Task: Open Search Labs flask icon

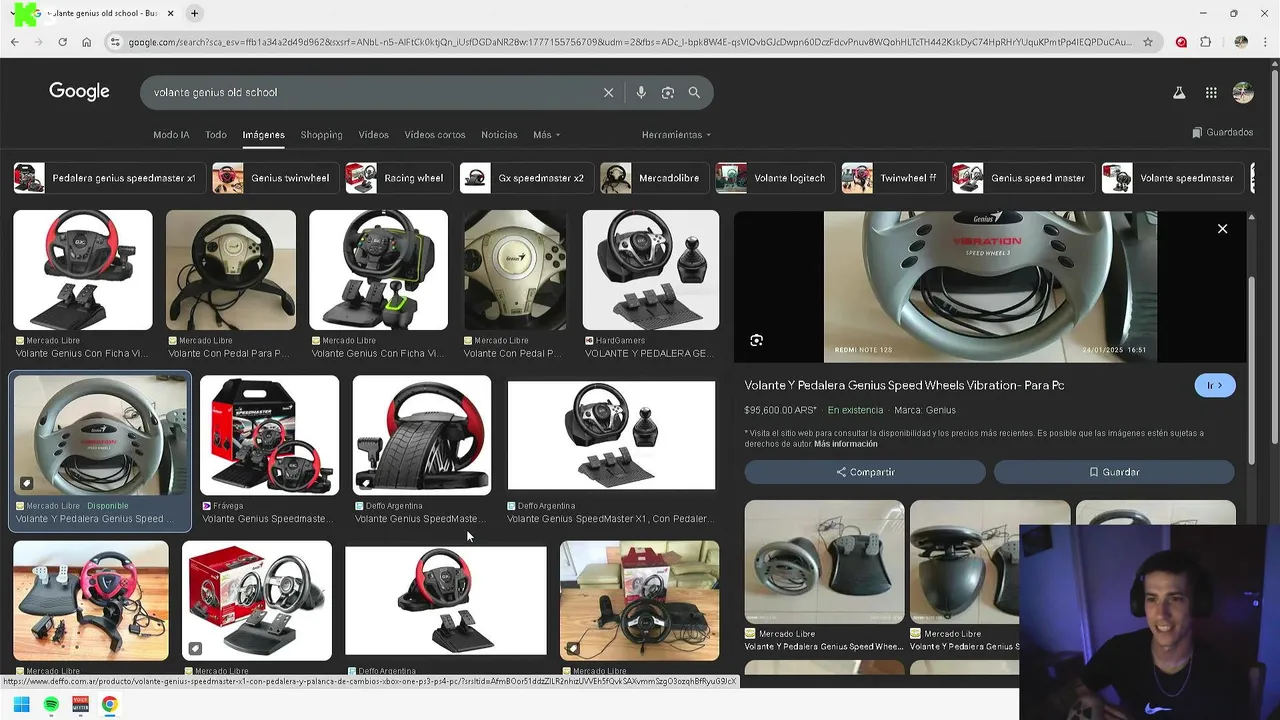Action: point(1179,92)
